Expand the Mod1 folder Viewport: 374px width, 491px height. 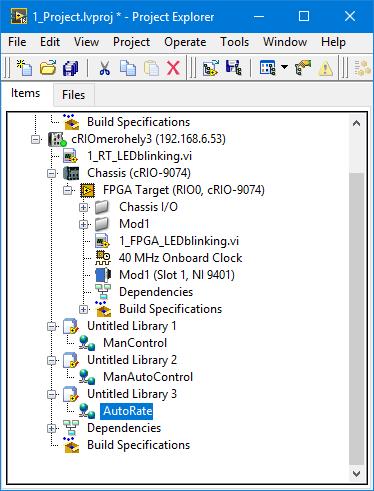tap(84, 224)
